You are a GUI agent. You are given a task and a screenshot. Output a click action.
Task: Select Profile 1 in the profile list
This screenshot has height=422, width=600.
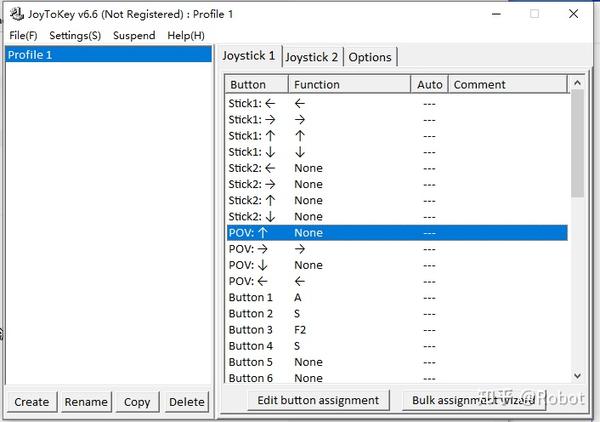[x=108, y=55]
